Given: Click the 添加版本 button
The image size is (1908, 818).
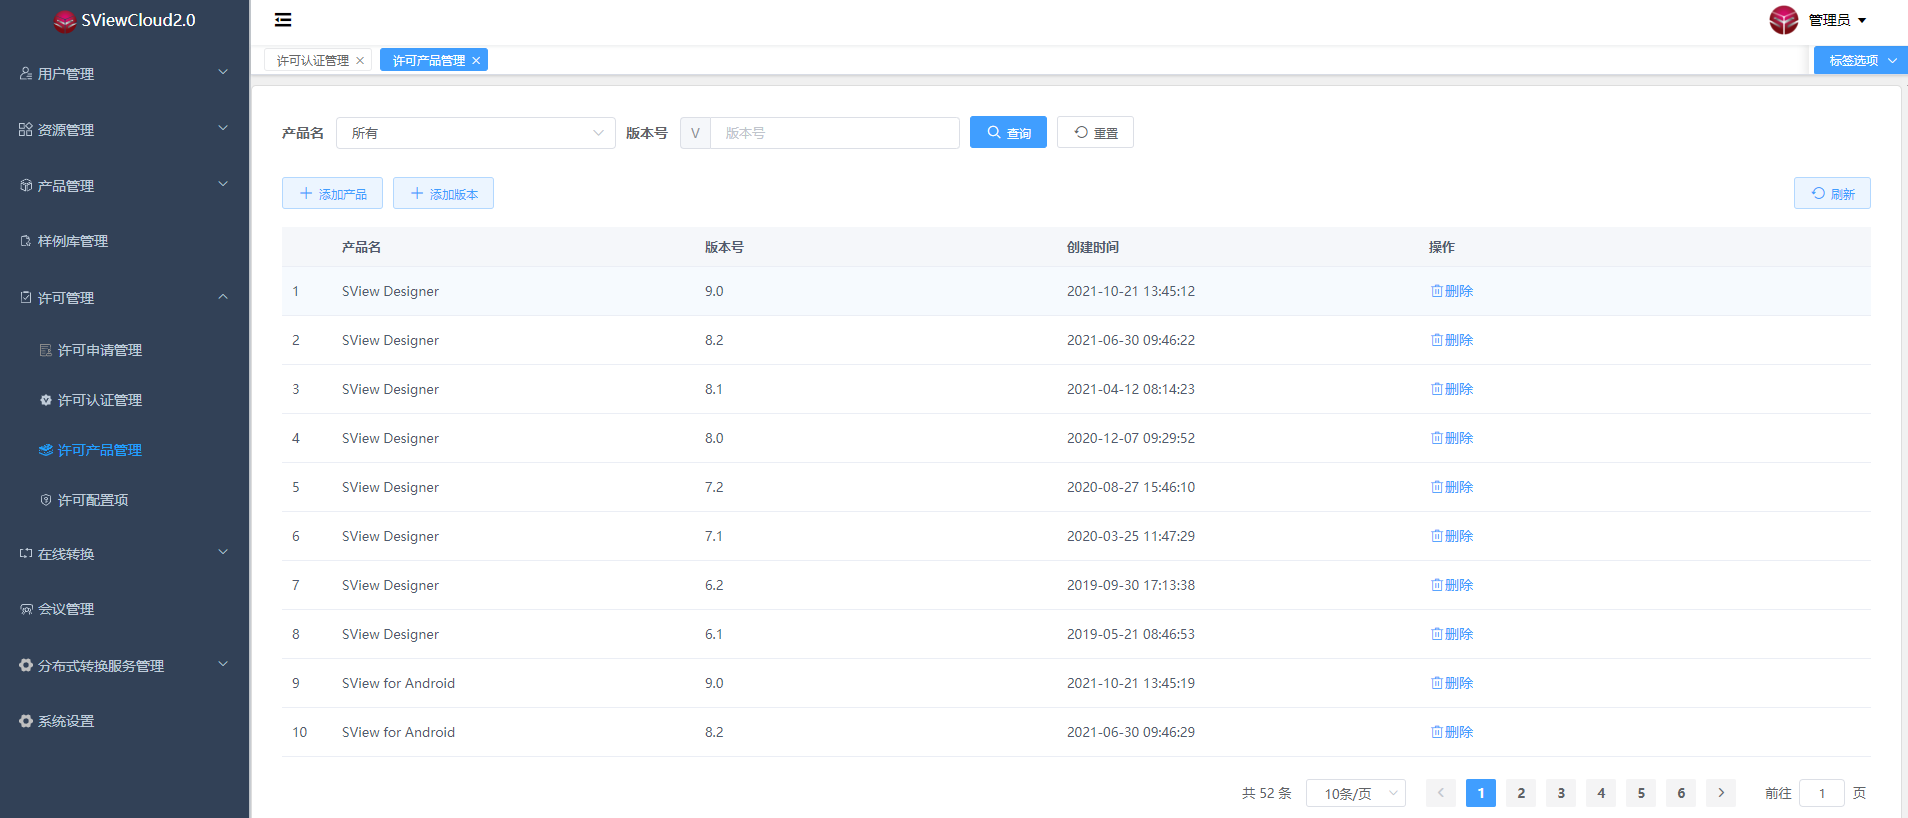Looking at the screenshot, I should click(x=443, y=193).
